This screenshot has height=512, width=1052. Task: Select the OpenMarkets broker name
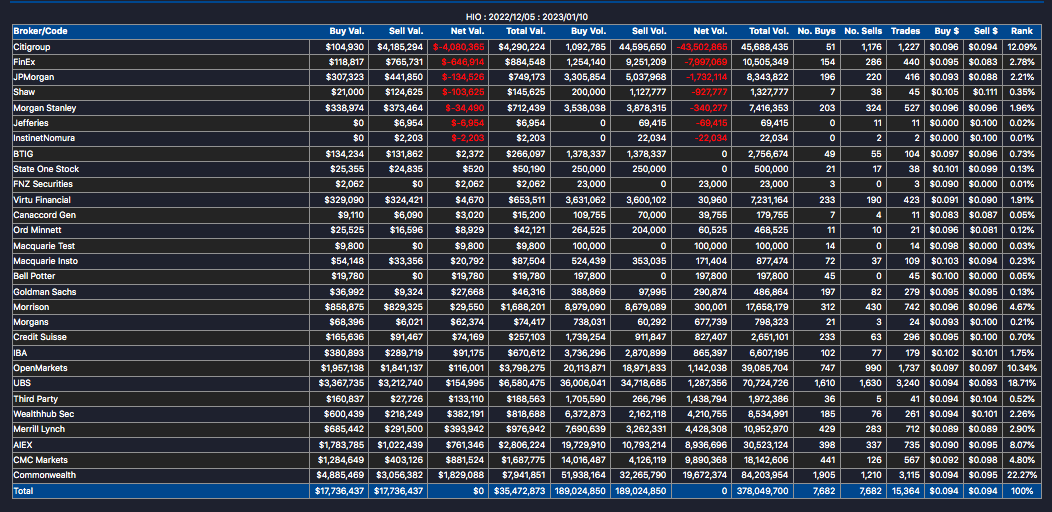40,368
